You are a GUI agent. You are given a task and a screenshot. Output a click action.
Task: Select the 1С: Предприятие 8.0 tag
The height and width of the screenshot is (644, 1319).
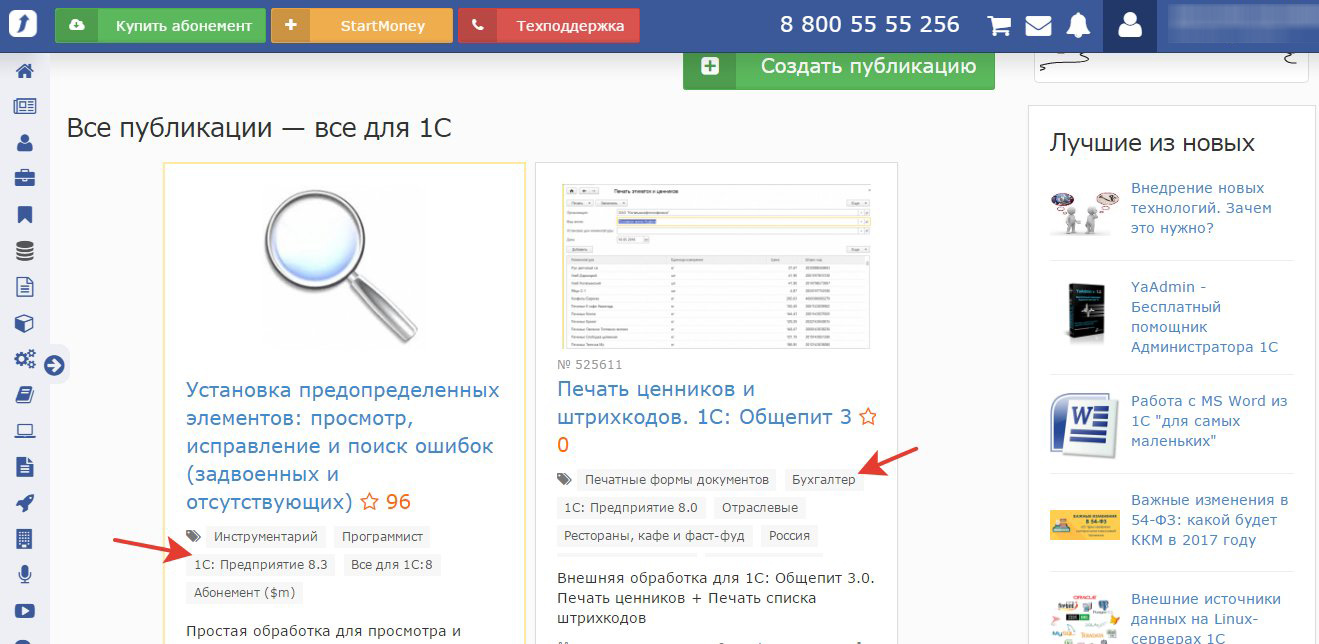pyautogui.click(x=631, y=508)
